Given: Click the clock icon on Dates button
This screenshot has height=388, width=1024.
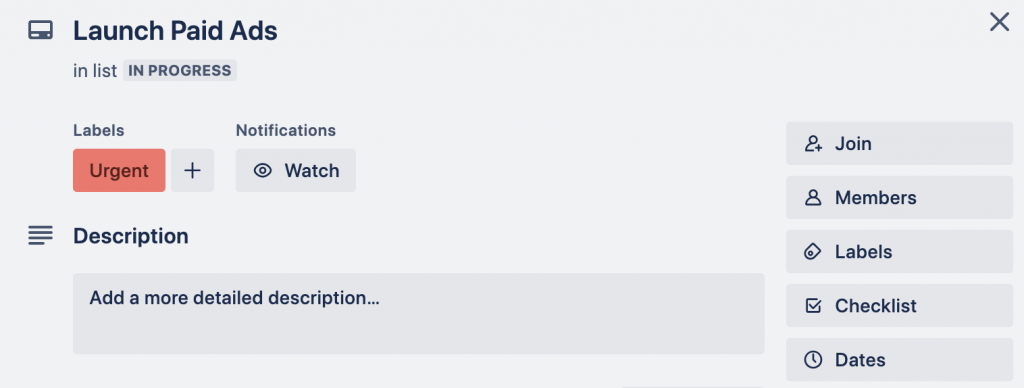Looking at the screenshot, I should pos(813,360).
